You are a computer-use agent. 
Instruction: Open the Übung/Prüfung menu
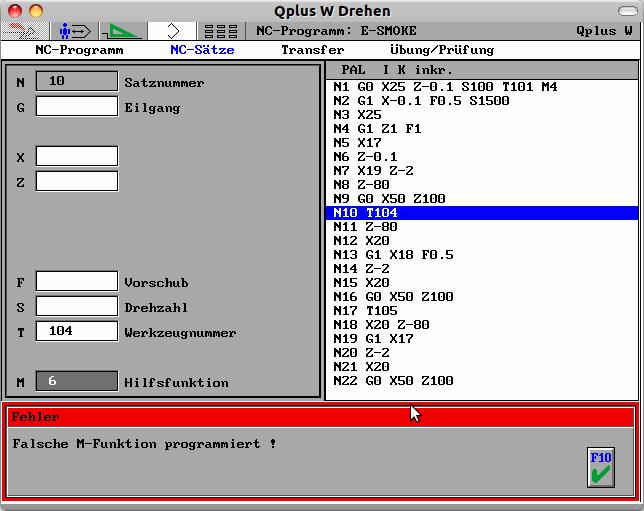(x=442, y=50)
